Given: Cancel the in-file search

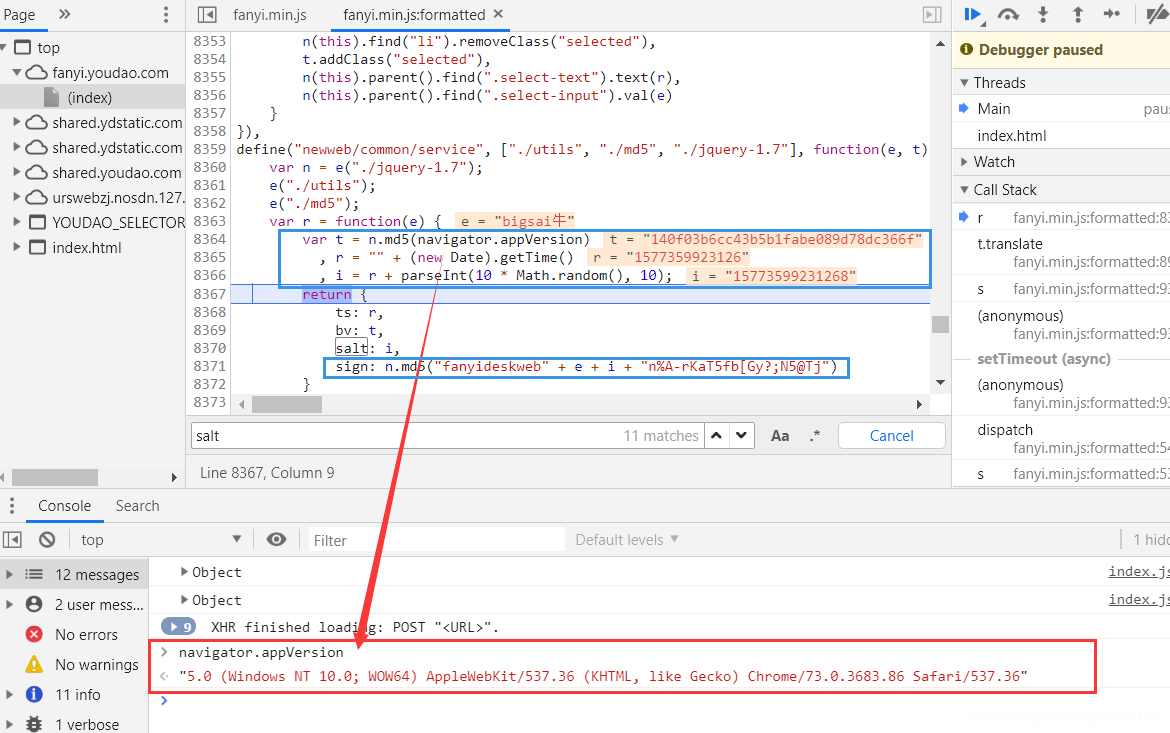Looking at the screenshot, I should (x=891, y=435).
